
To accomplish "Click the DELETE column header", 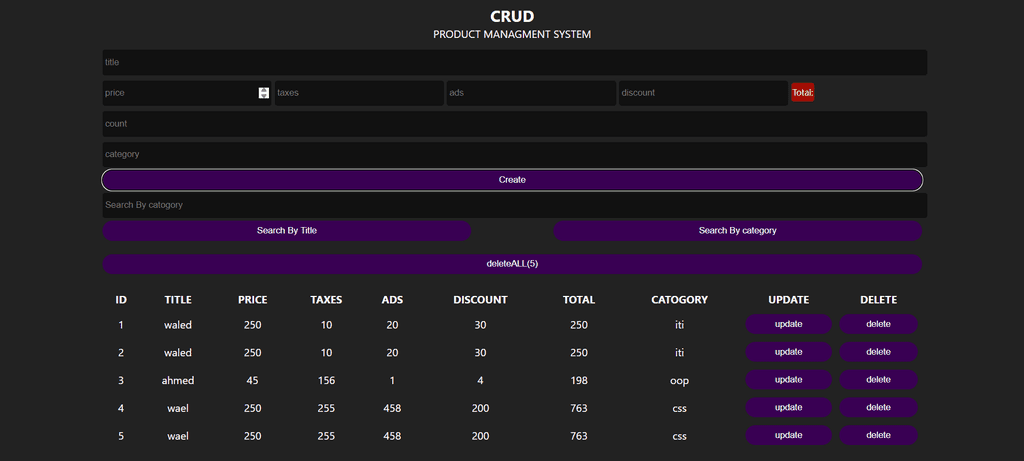I will click(878, 300).
